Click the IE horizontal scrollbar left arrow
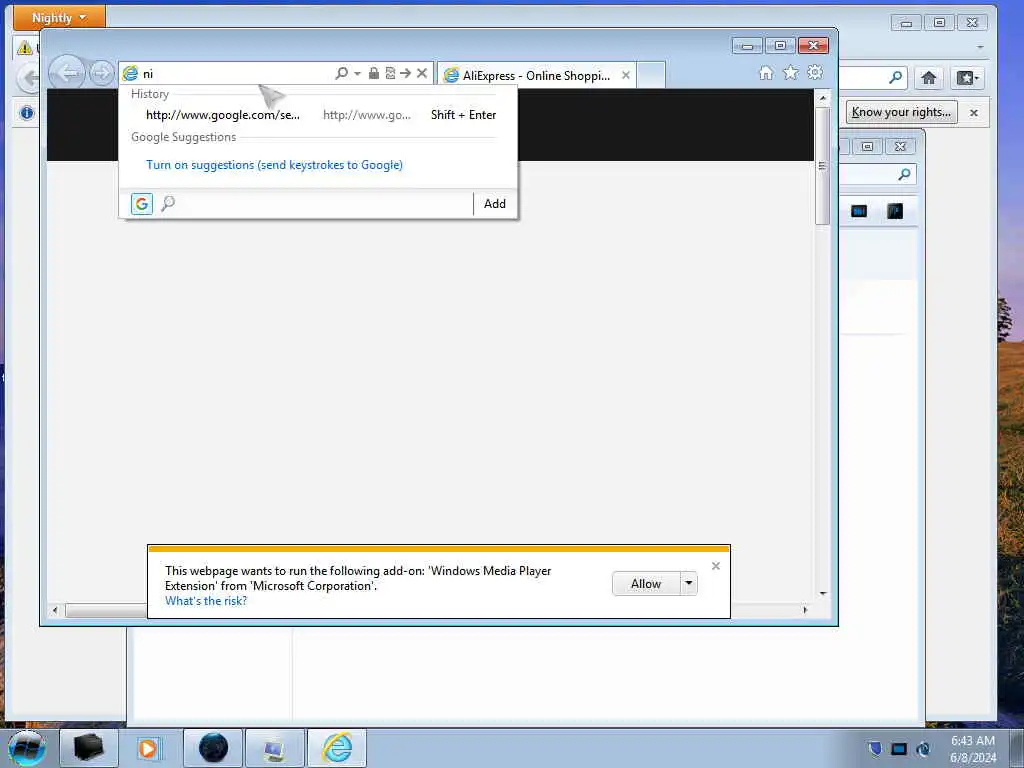Image resolution: width=1024 pixels, height=768 pixels. [x=55, y=610]
